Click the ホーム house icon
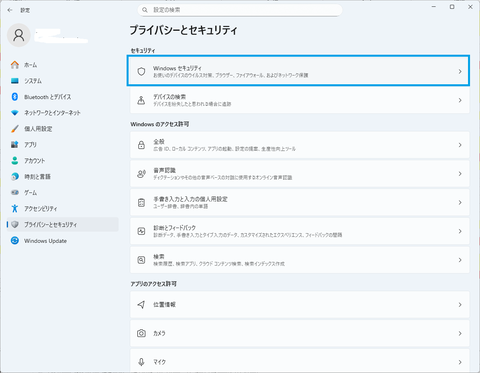 coord(15,65)
